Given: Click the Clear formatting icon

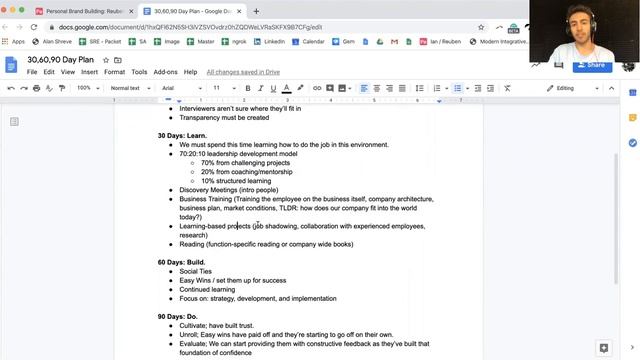Looking at the screenshot, I should tap(507, 88).
